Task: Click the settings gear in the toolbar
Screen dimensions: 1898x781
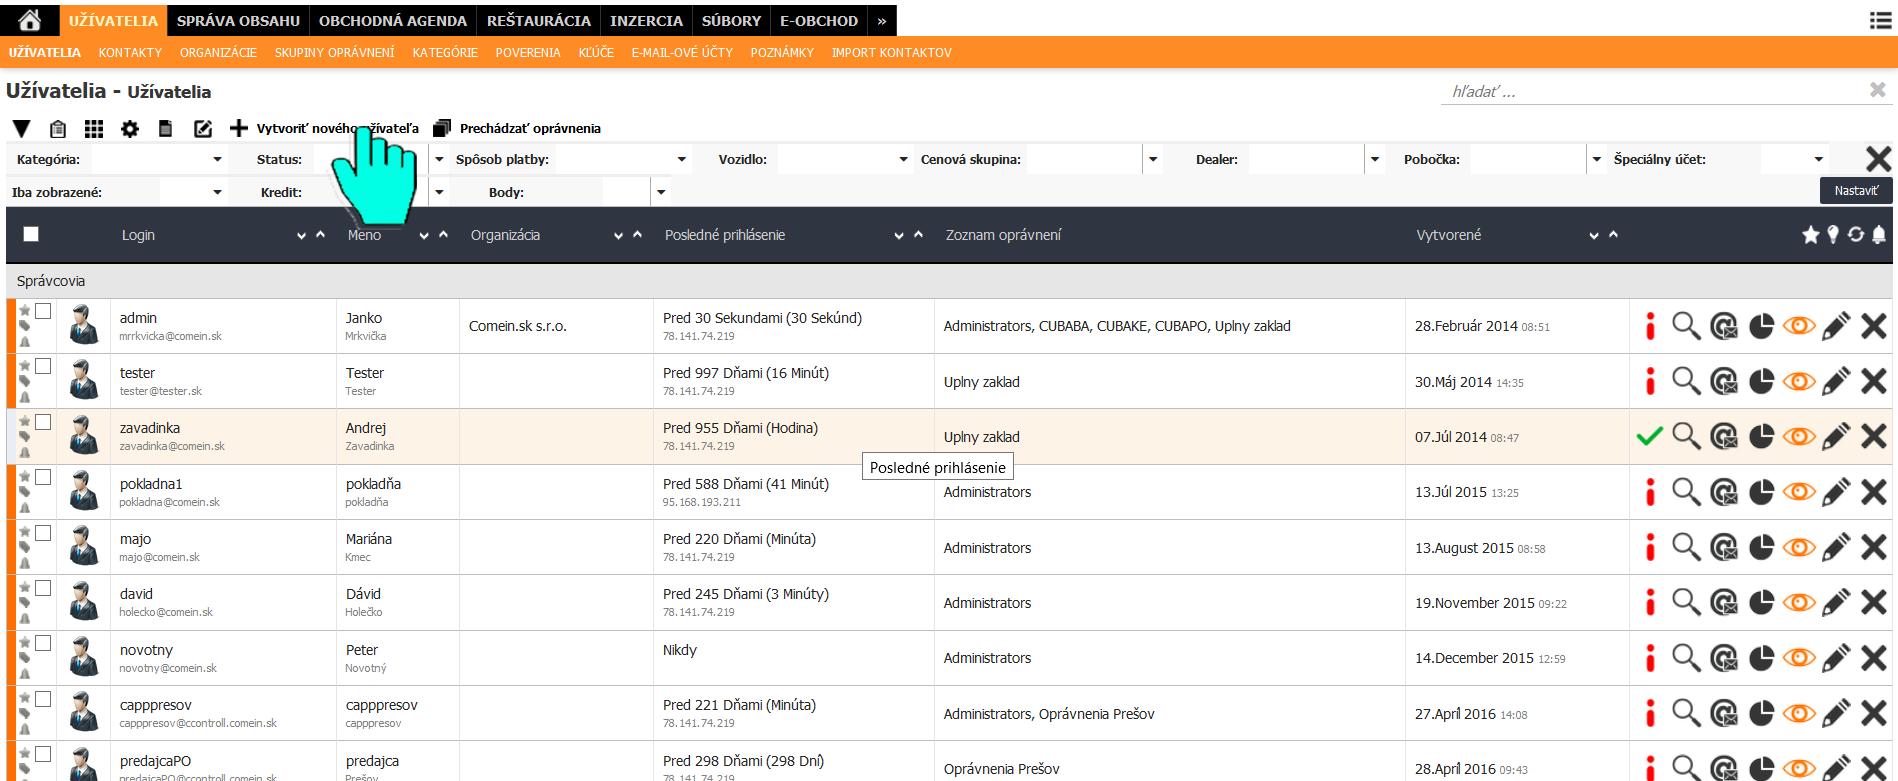Action: point(130,129)
